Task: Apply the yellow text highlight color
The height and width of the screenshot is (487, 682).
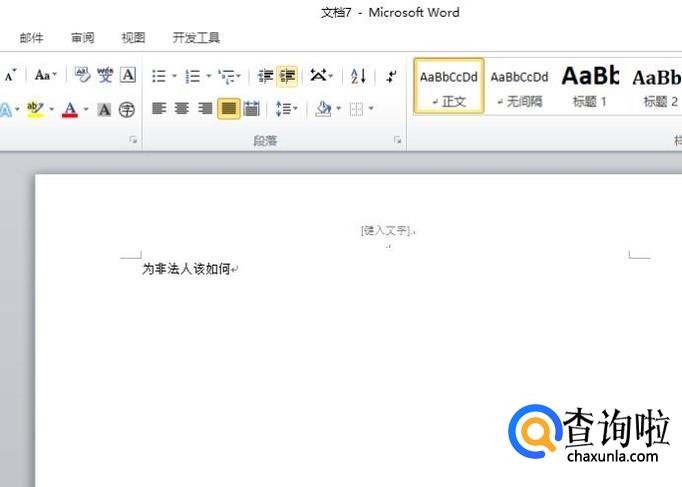Action: 35,109
